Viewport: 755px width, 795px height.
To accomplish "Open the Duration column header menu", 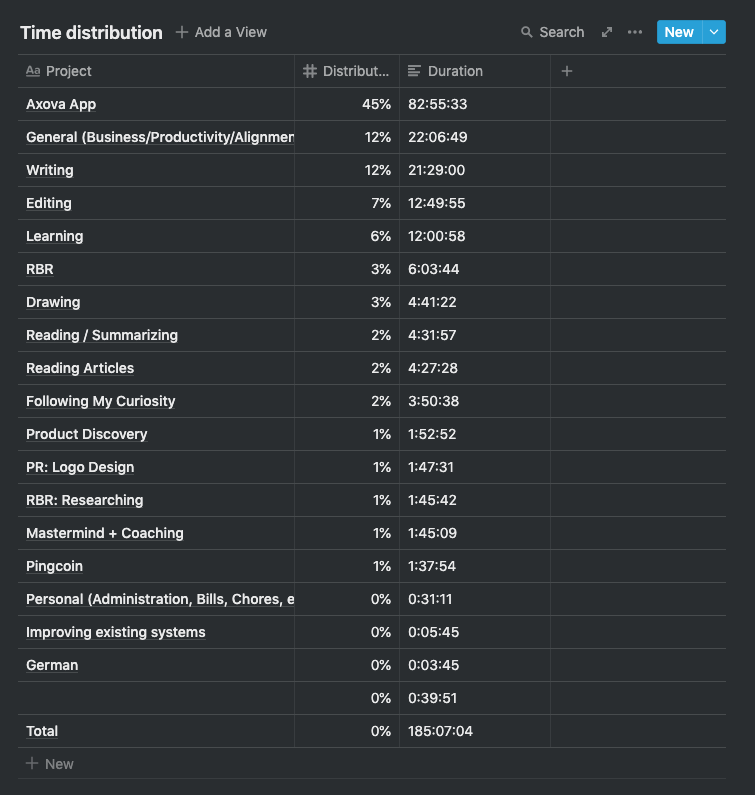I will coord(455,71).
